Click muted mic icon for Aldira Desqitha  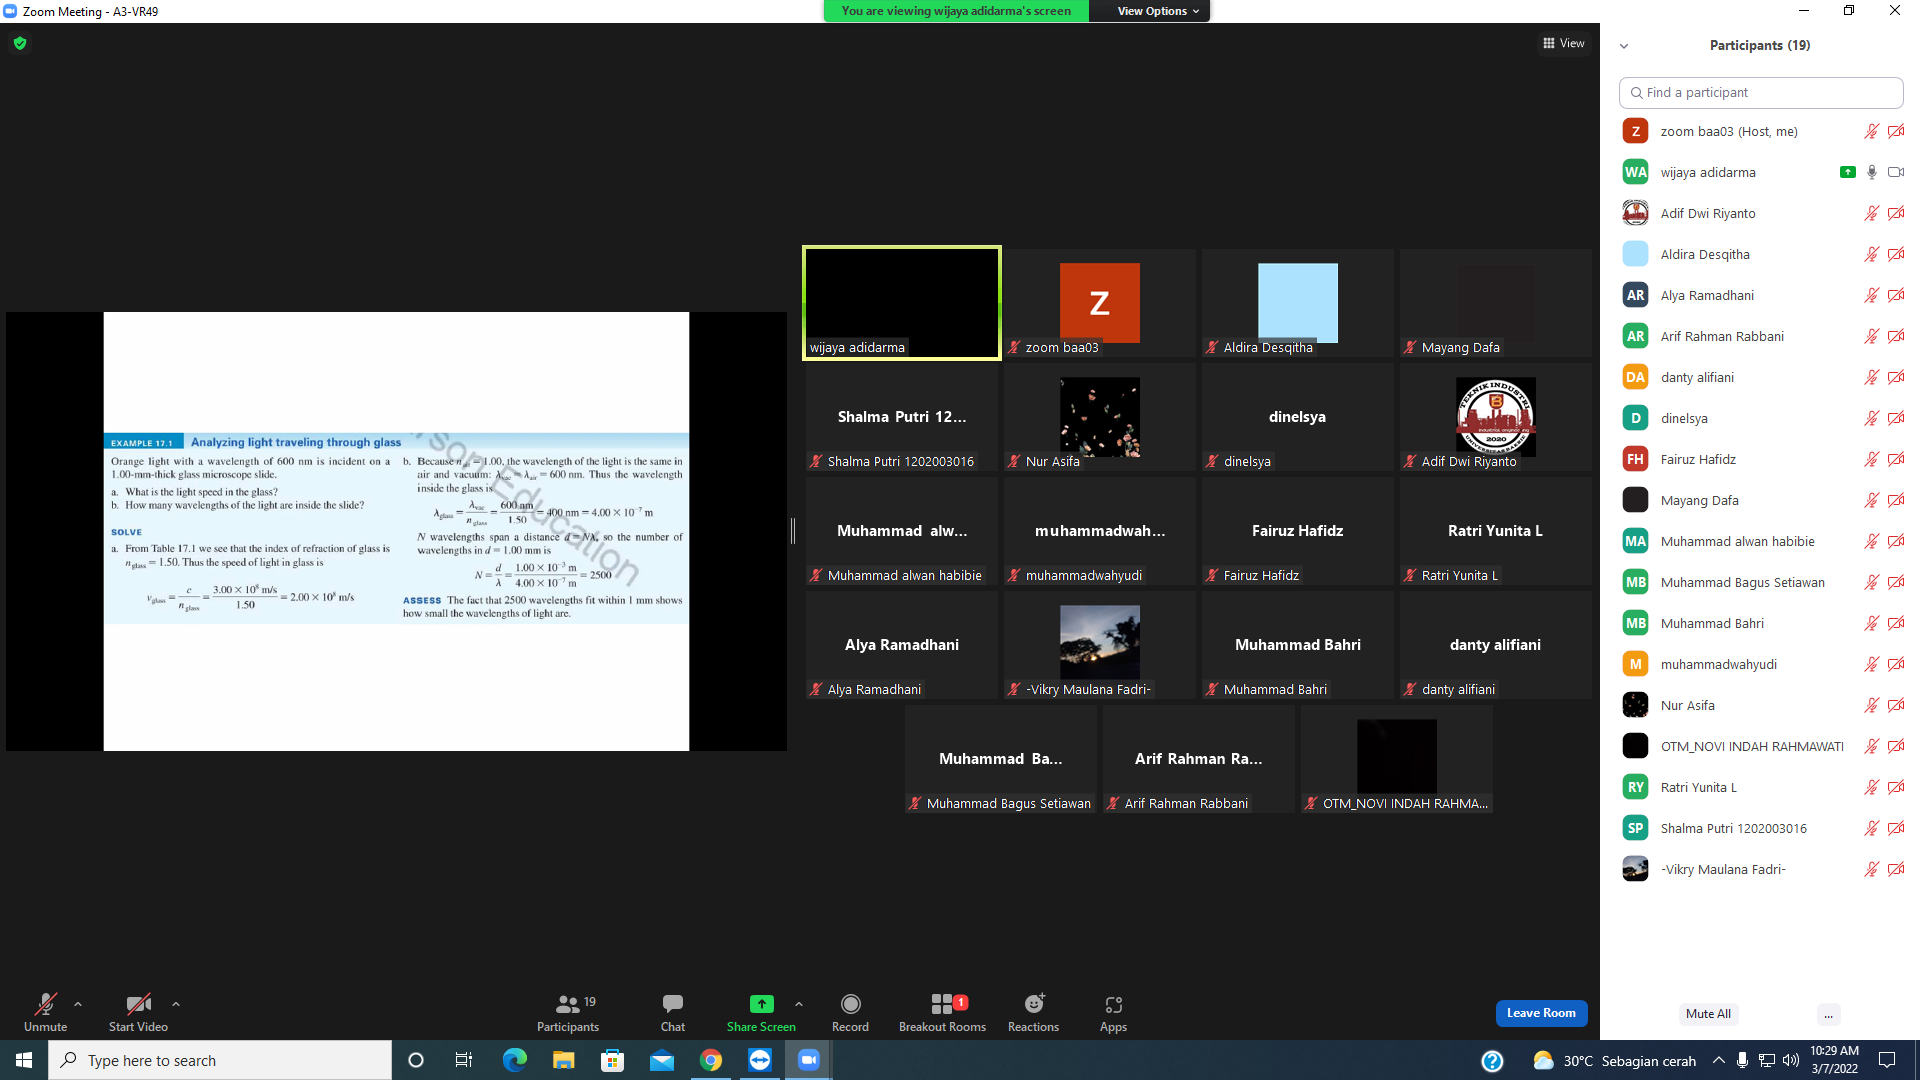tap(1871, 254)
